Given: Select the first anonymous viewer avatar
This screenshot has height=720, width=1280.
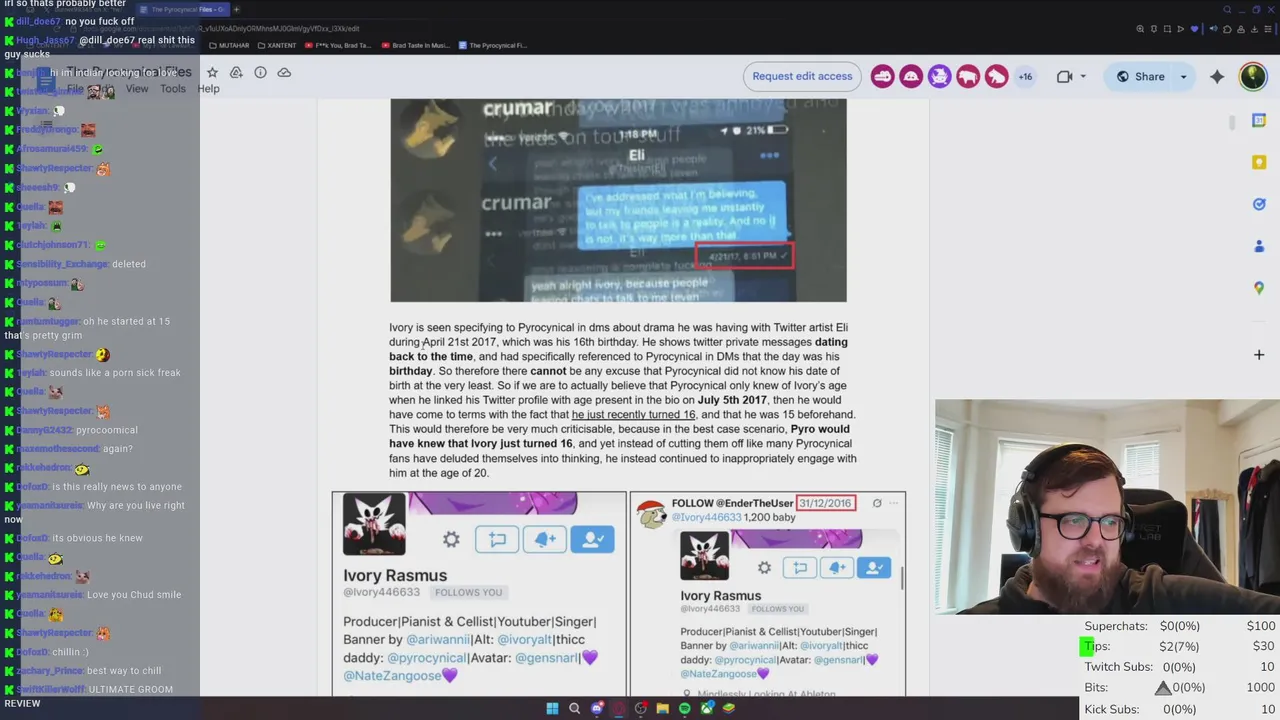Looking at the screenshot, I should [882, 77].
